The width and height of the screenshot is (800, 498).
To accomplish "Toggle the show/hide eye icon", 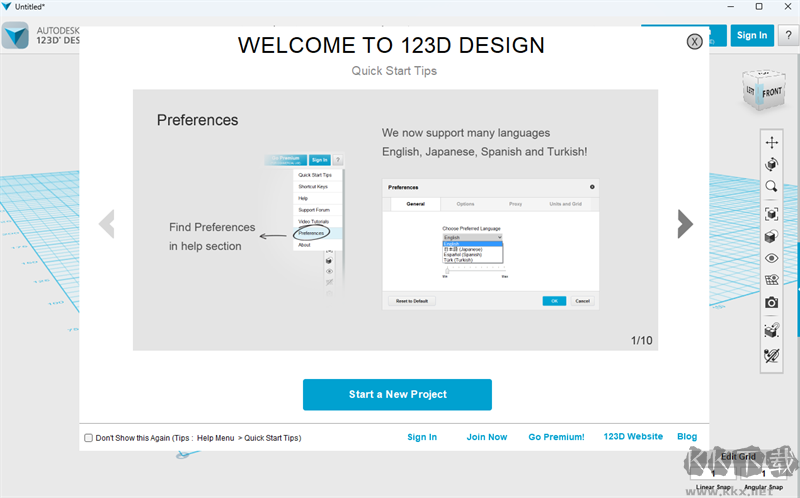I will (771, 258).
